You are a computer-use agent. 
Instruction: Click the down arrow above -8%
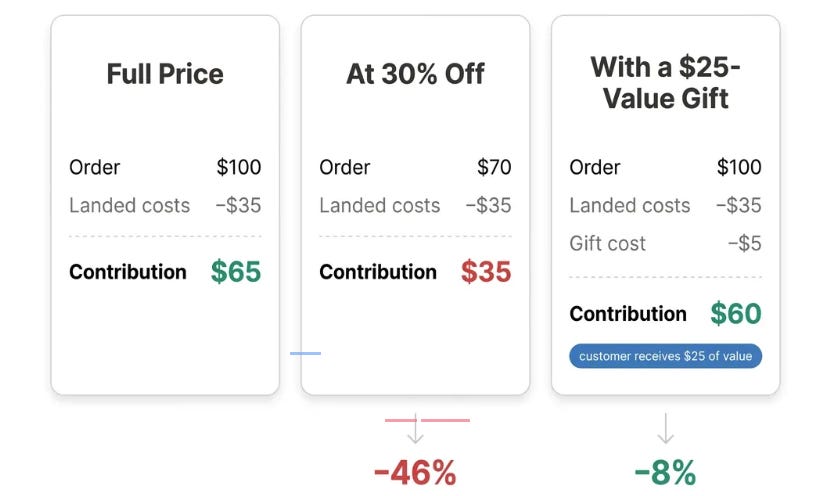[665, 428]
